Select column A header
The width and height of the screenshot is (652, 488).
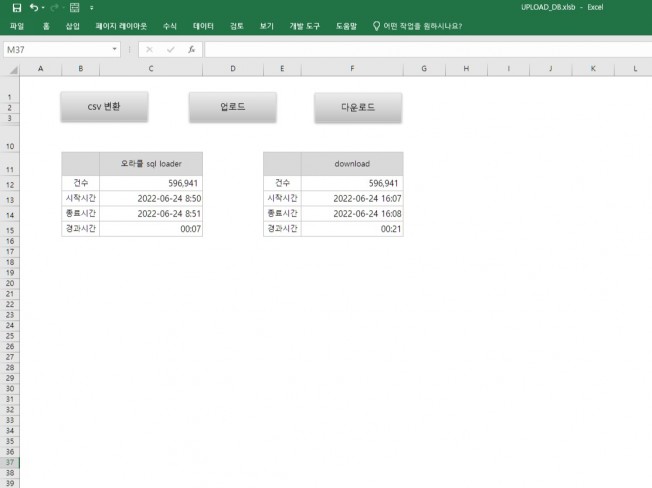(x=40, y=69)
